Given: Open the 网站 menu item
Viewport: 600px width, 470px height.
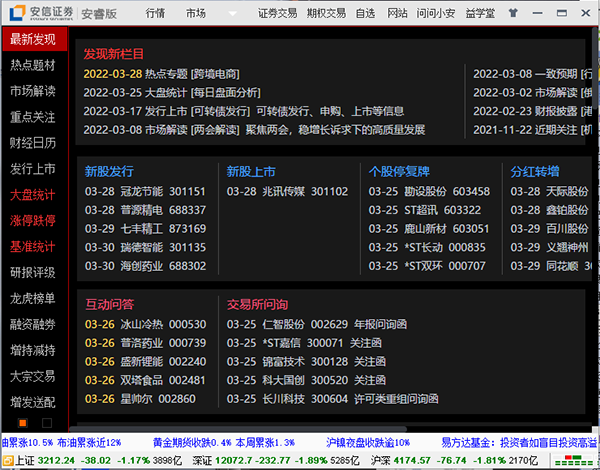Looking at the screenshot, I should (397, 13).
